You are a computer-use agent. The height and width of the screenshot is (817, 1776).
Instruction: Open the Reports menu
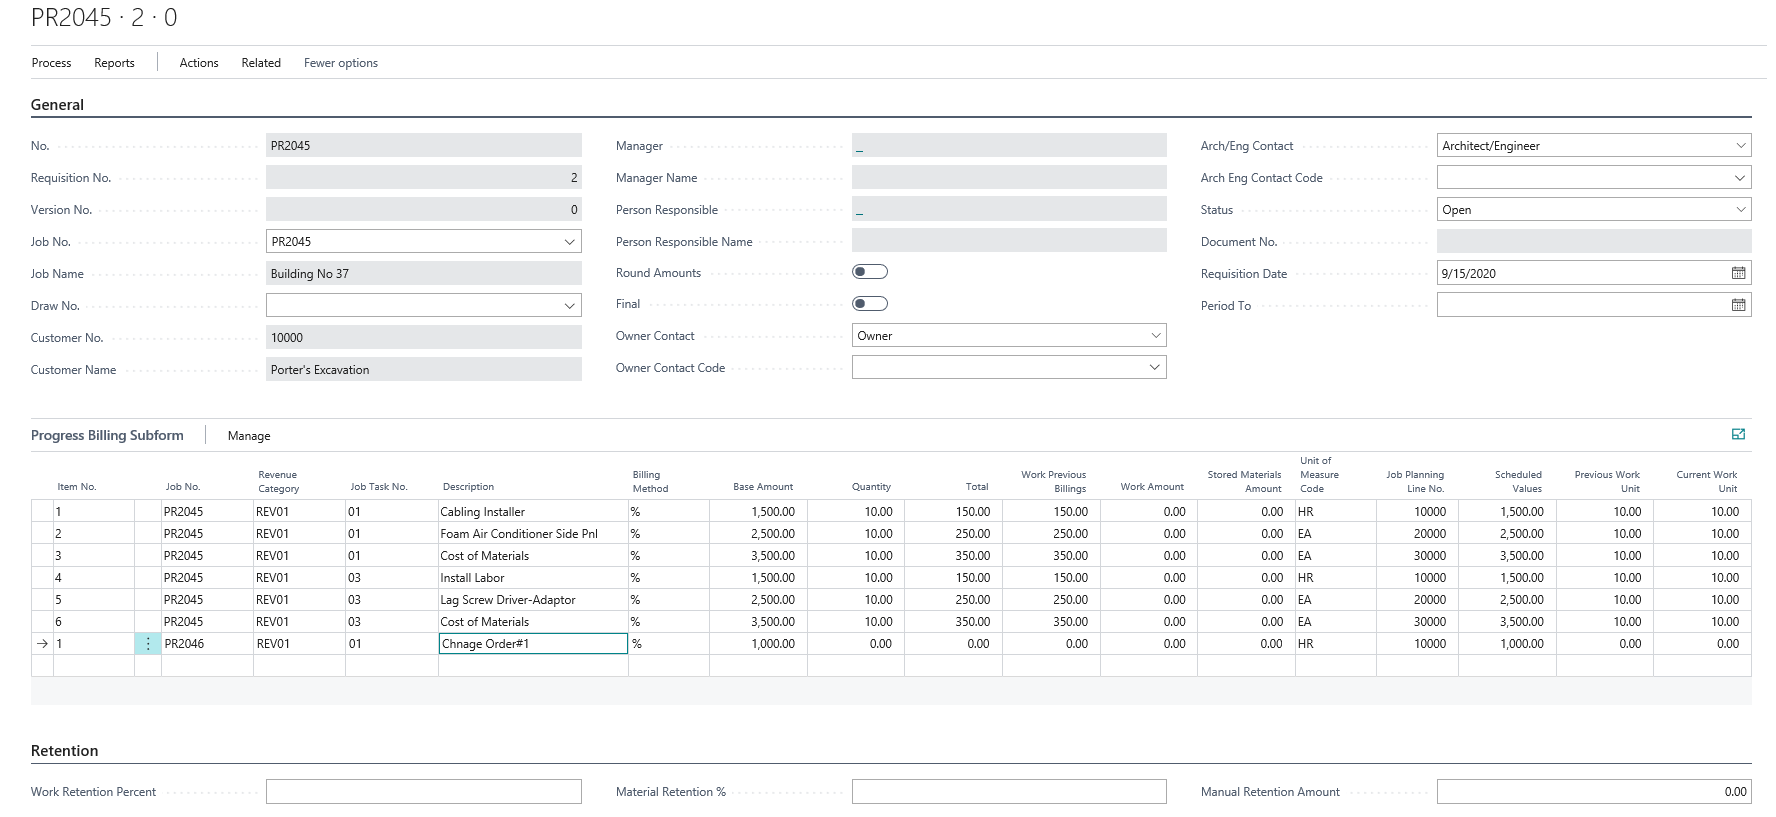click(114, 63)
